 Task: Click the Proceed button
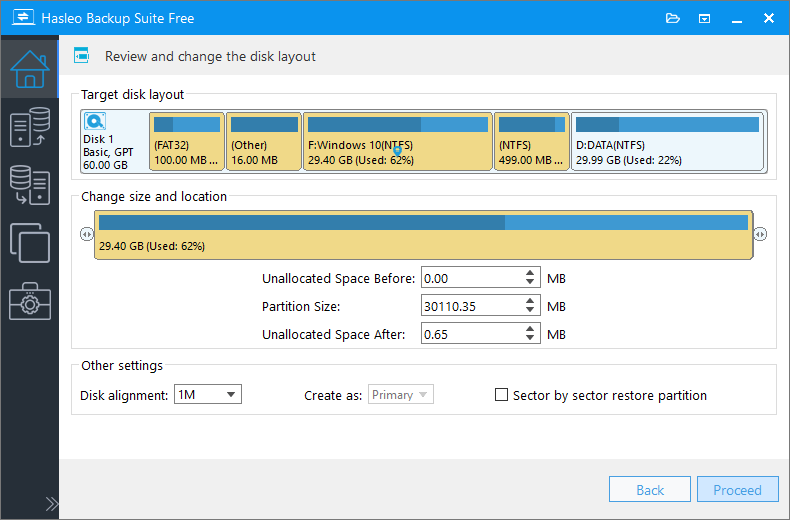[738, 489]
